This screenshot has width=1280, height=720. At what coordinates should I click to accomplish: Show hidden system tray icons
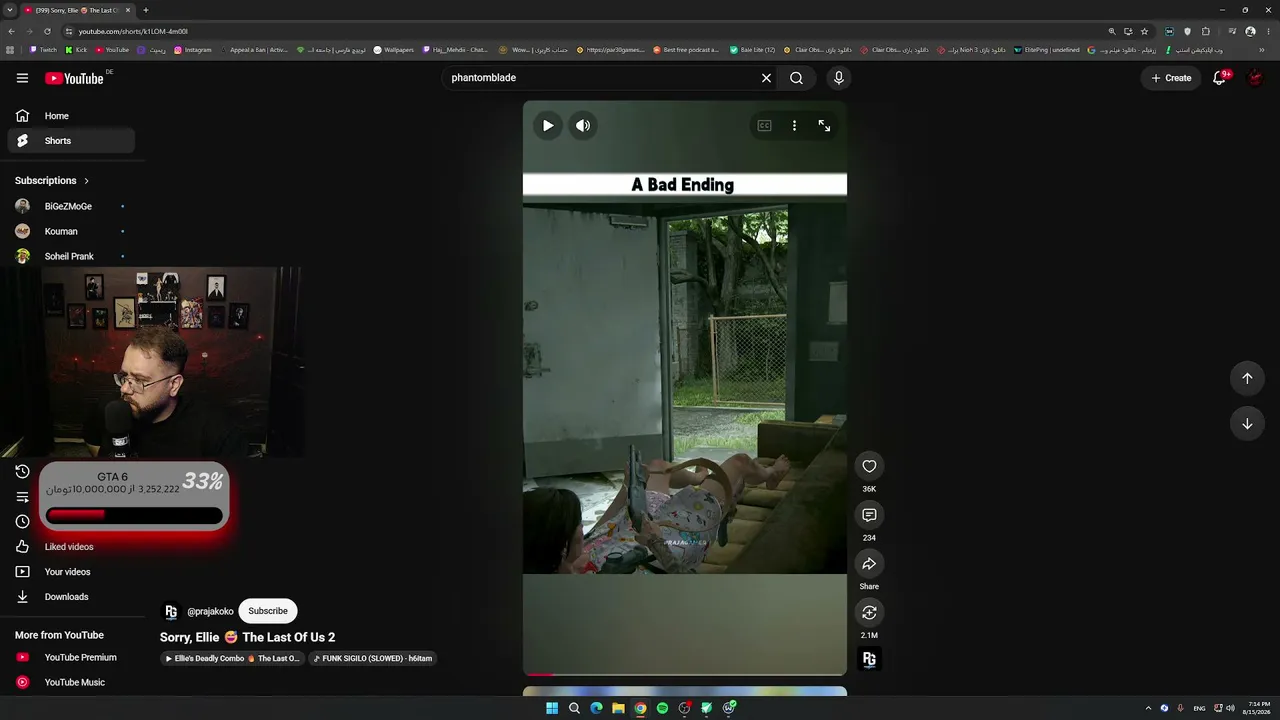click(1148, 708)
